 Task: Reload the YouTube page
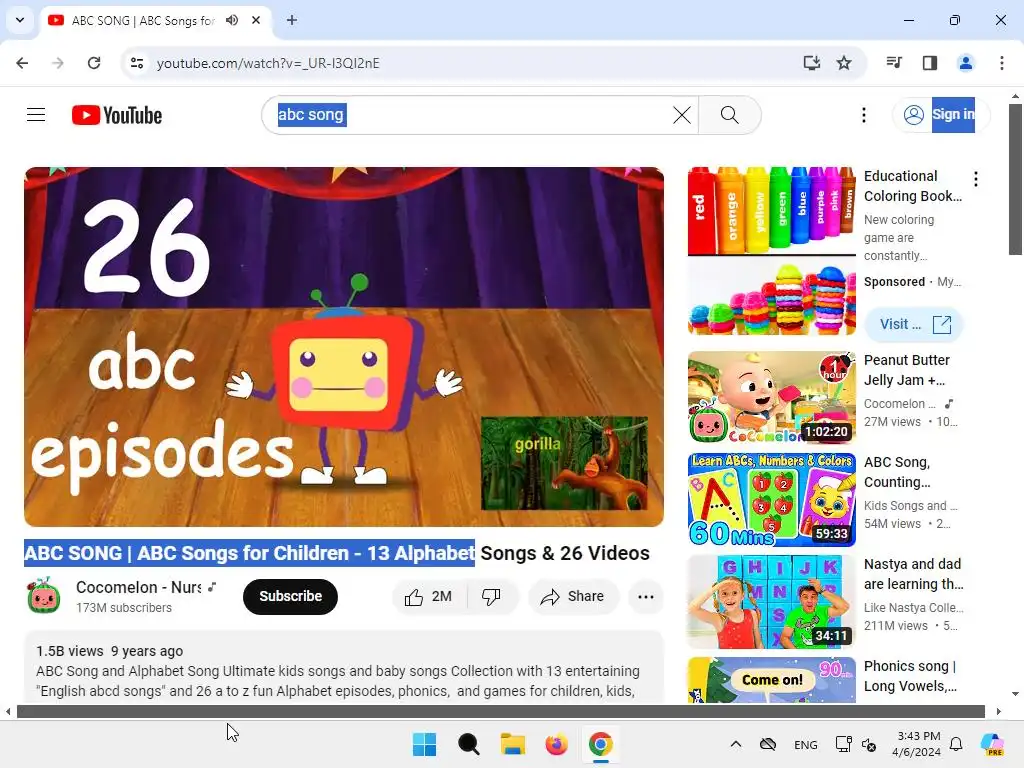[x=94, y=63]
